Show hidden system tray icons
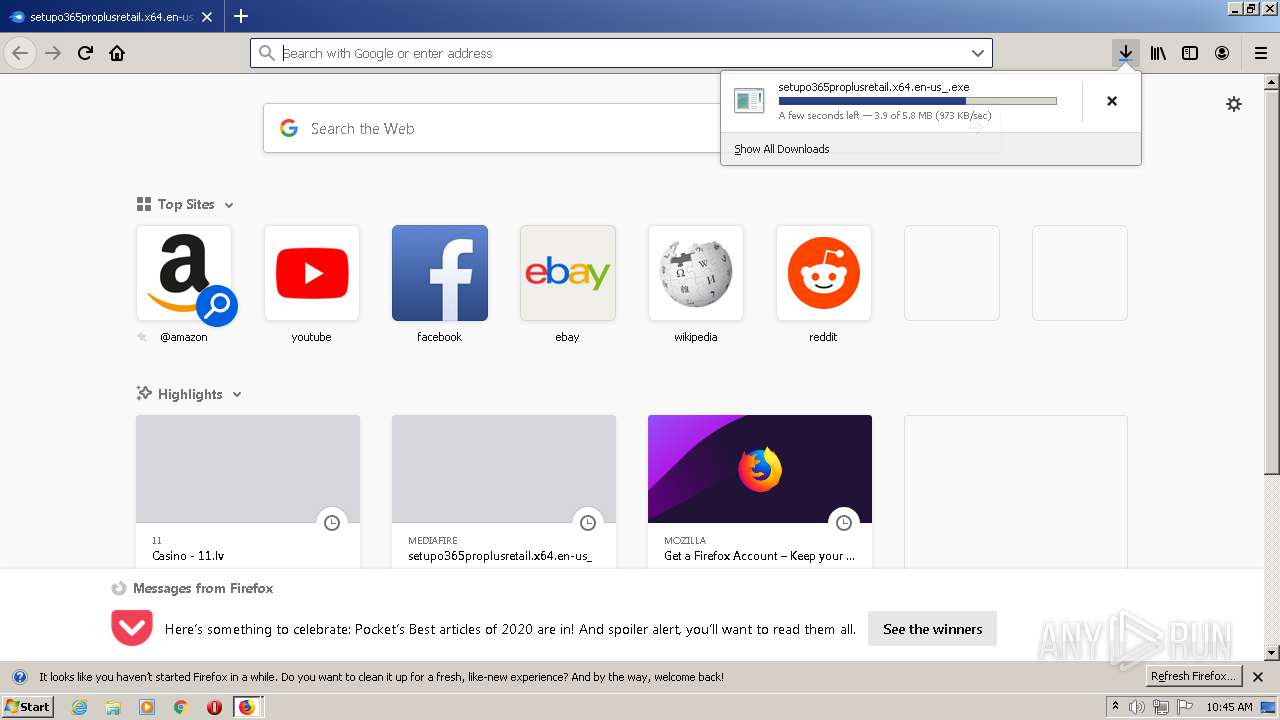Image resolution: width=1280 pixels, height=720 pixels. tap(1115, 707)
